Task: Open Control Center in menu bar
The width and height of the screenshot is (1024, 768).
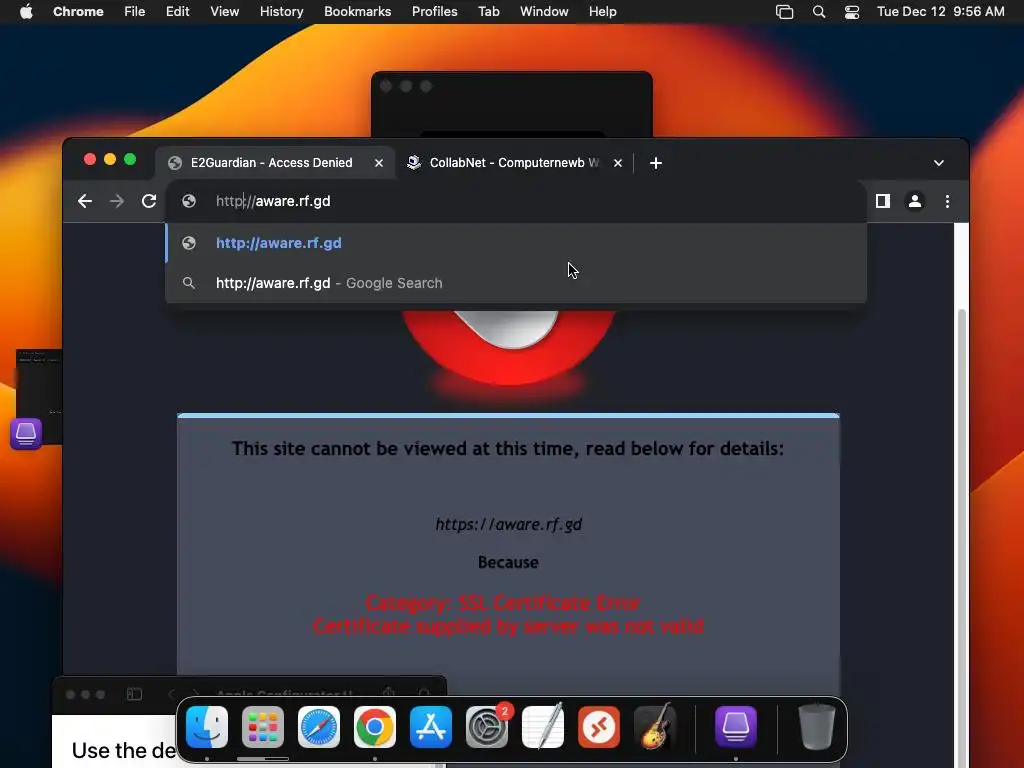Action: tap(852, 12)
